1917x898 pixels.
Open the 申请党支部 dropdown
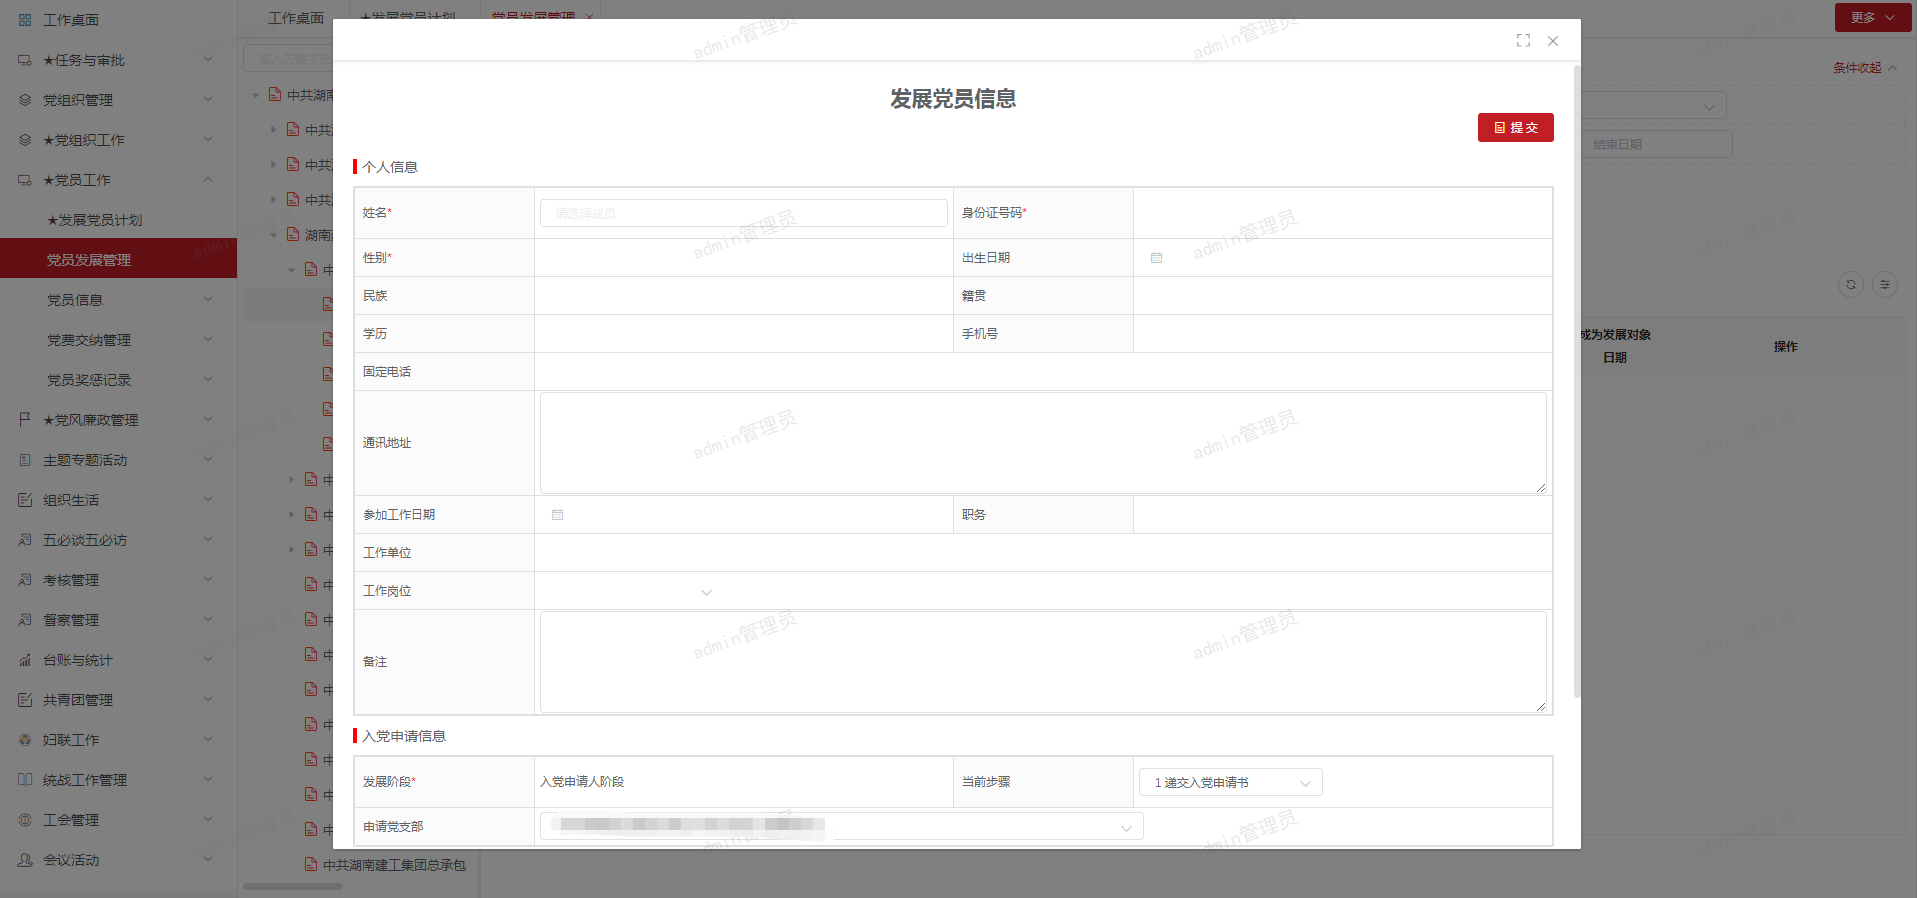(x=841, y=826)
